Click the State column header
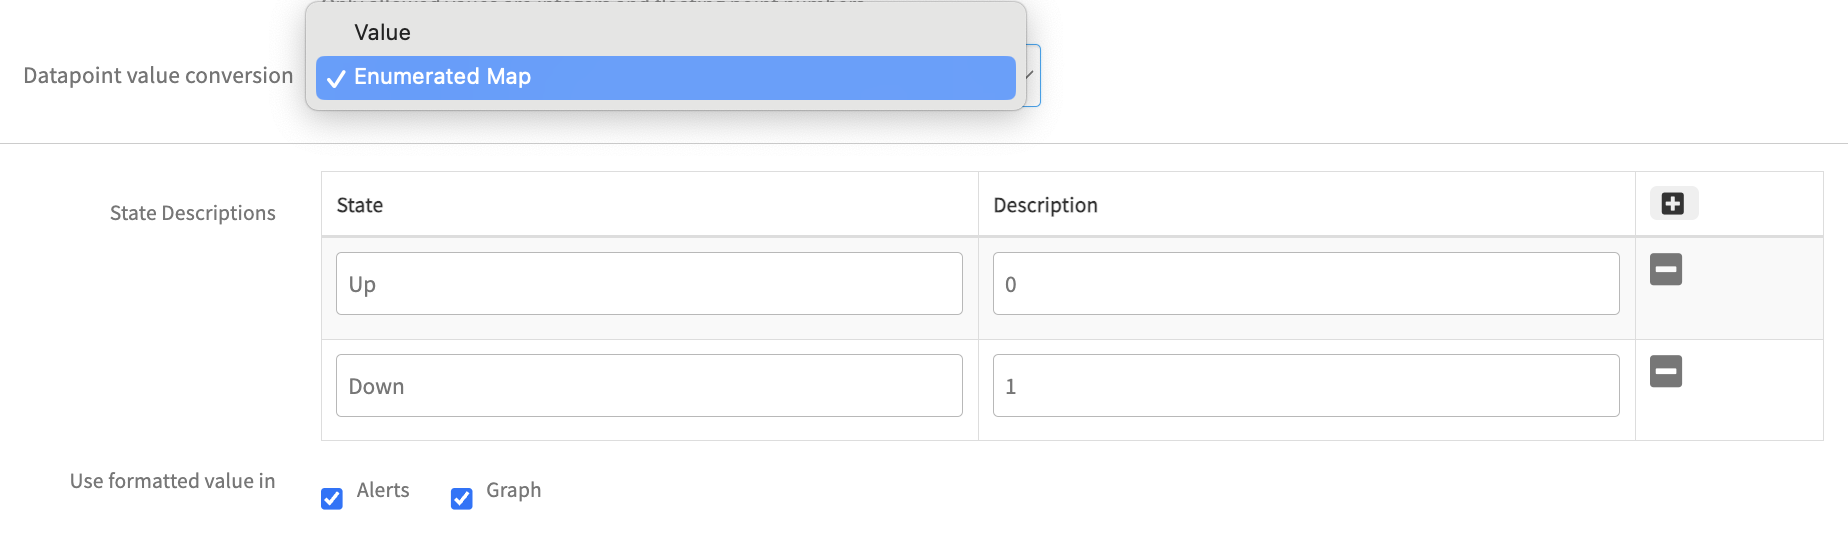 360,205
